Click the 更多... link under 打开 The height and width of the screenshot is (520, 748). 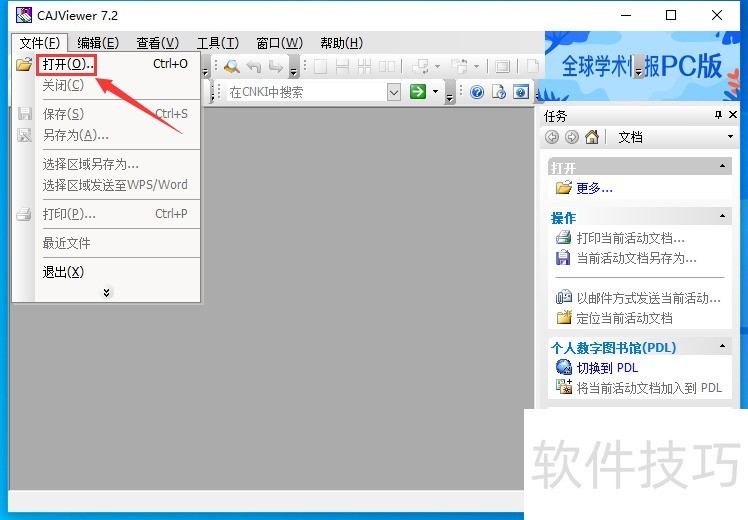[x=594, y=188]
